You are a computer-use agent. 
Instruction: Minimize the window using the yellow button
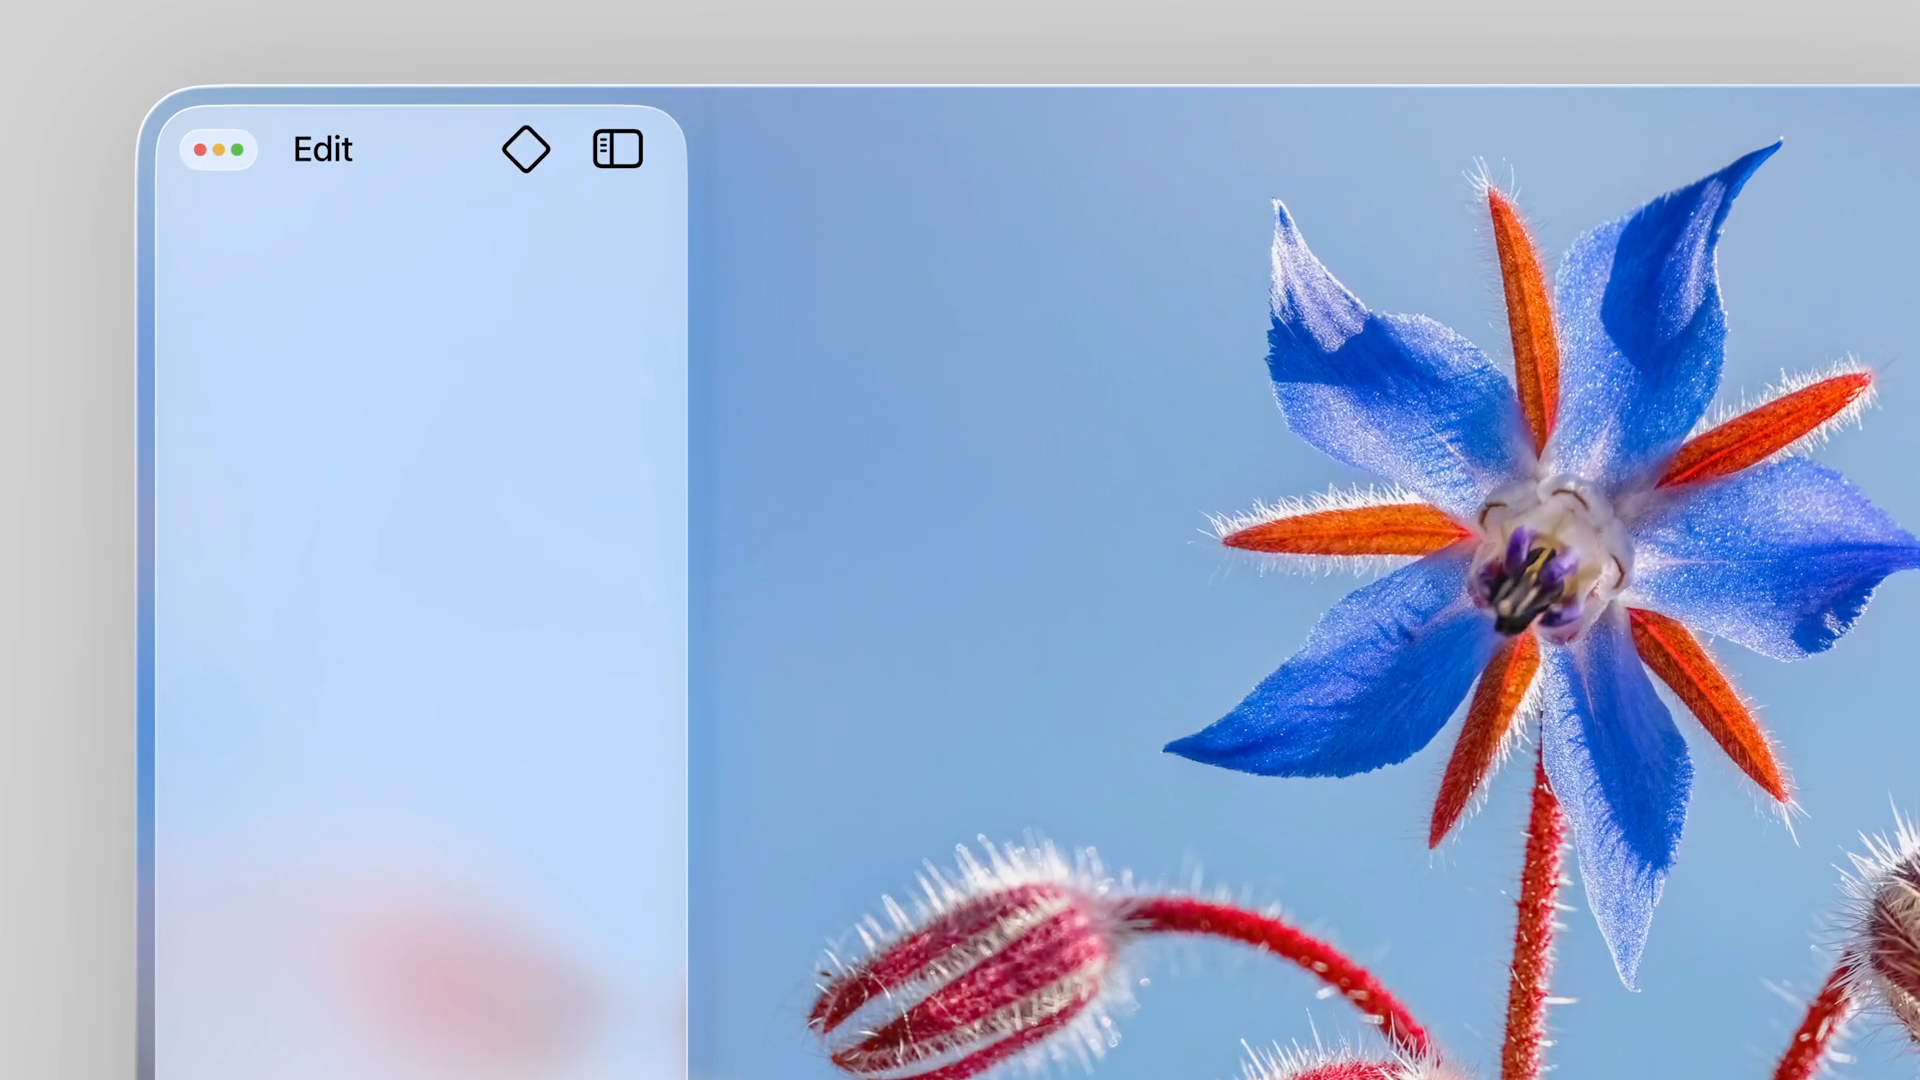tap(219, 150)
